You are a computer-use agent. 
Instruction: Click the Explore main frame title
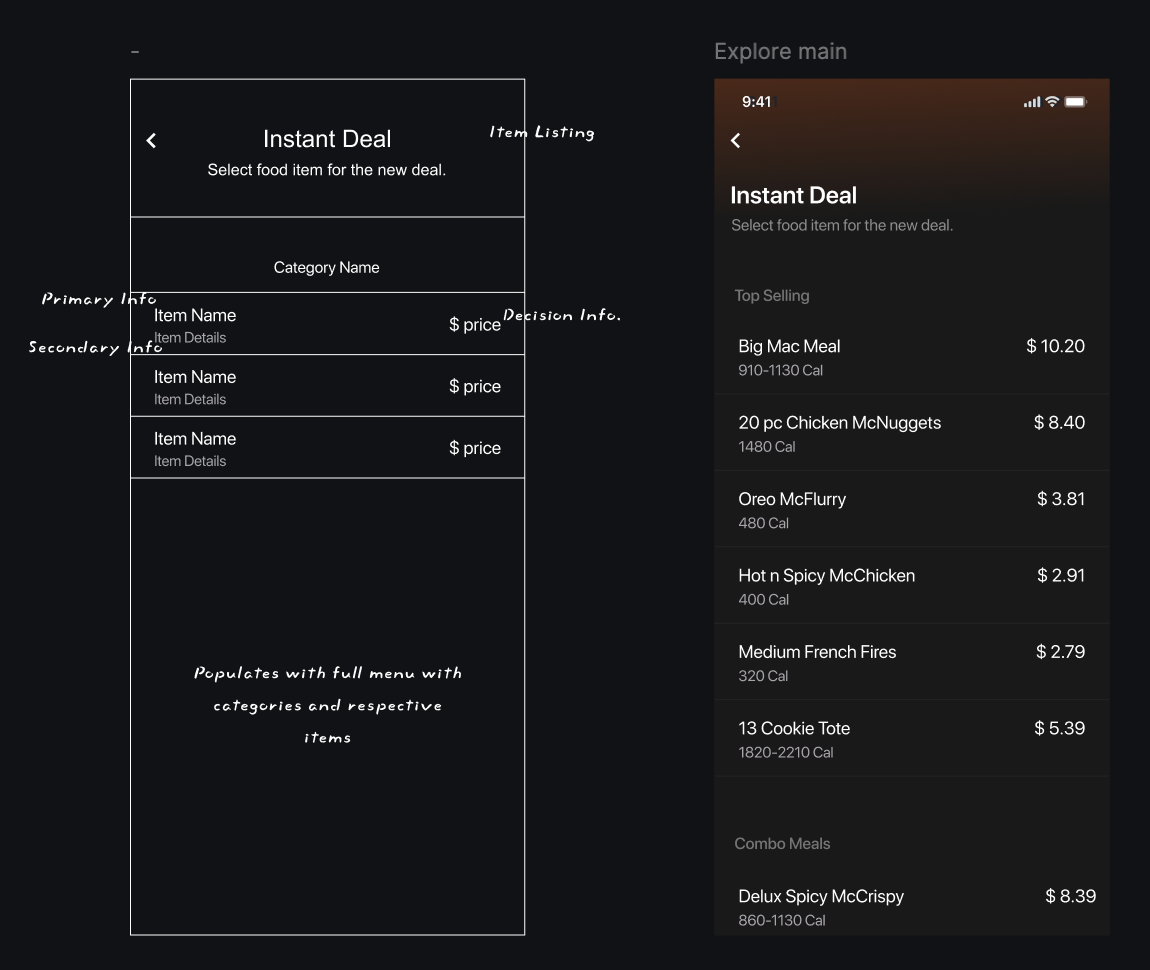point(780,51)
